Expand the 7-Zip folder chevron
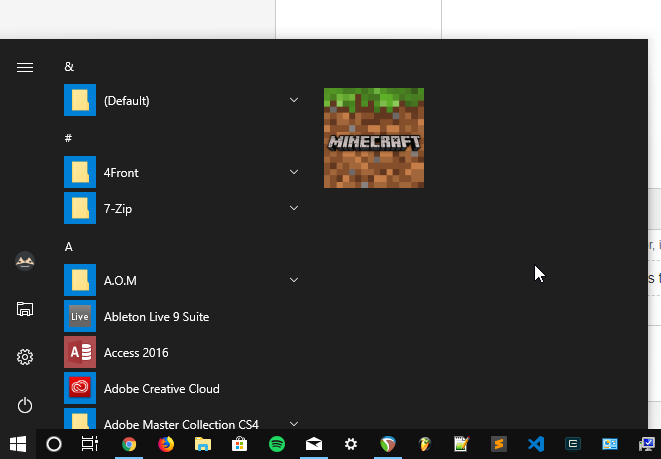Image resolution: width=661 pixels, height=459 pixels. point(294,208)
